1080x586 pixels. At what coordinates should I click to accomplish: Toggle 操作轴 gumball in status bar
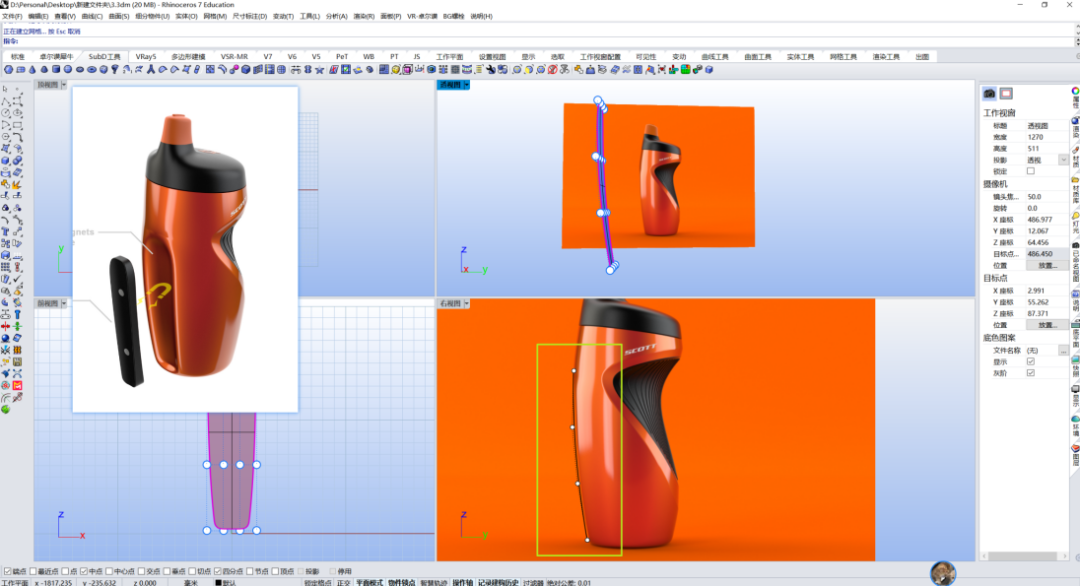pyautogui.click(x=462, y=583)
